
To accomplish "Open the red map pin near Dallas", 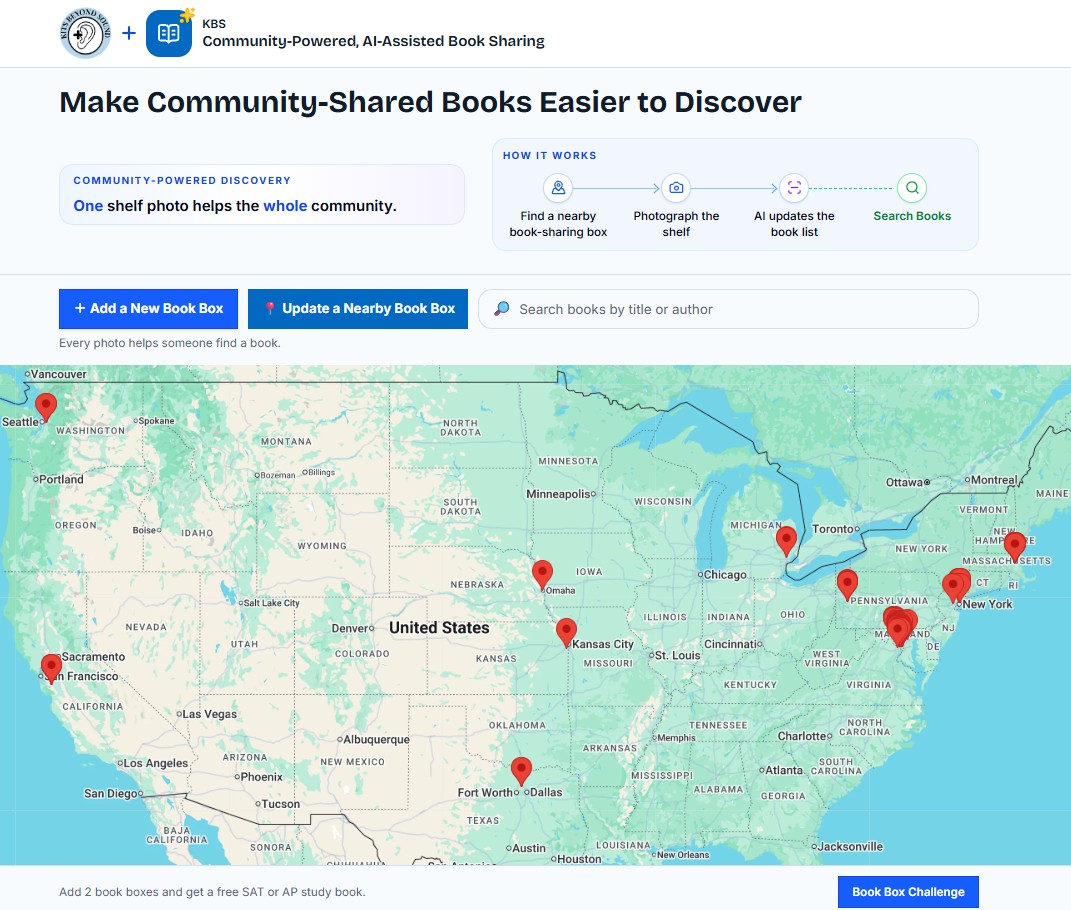I will pos(521,771).
